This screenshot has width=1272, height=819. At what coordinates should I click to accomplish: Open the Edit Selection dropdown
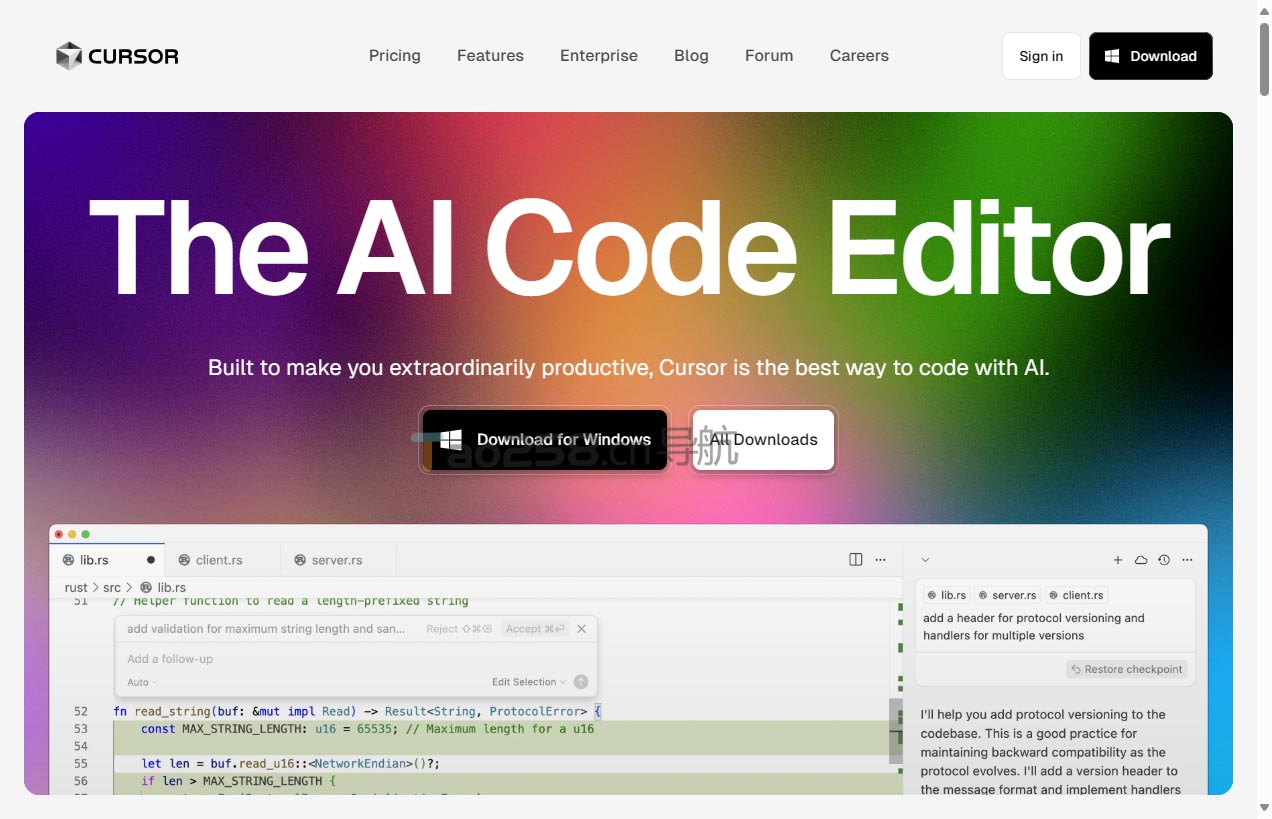(x=528, y=682)
